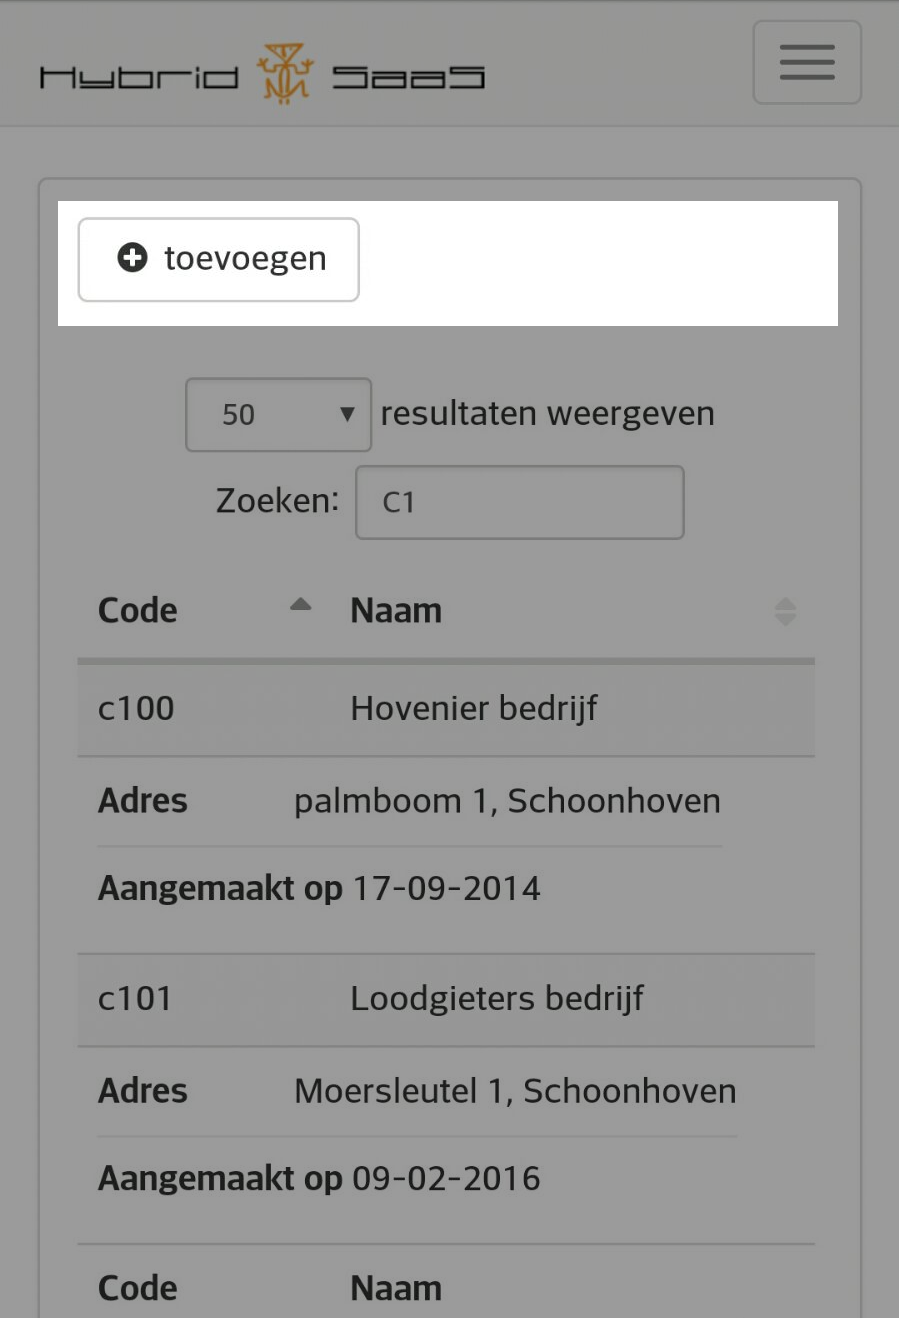The width and height of the screenshot is (899, 1318).
Task: Click the Hybrid text in the logo
Action: pyautogui.click(x=139, y=77)
